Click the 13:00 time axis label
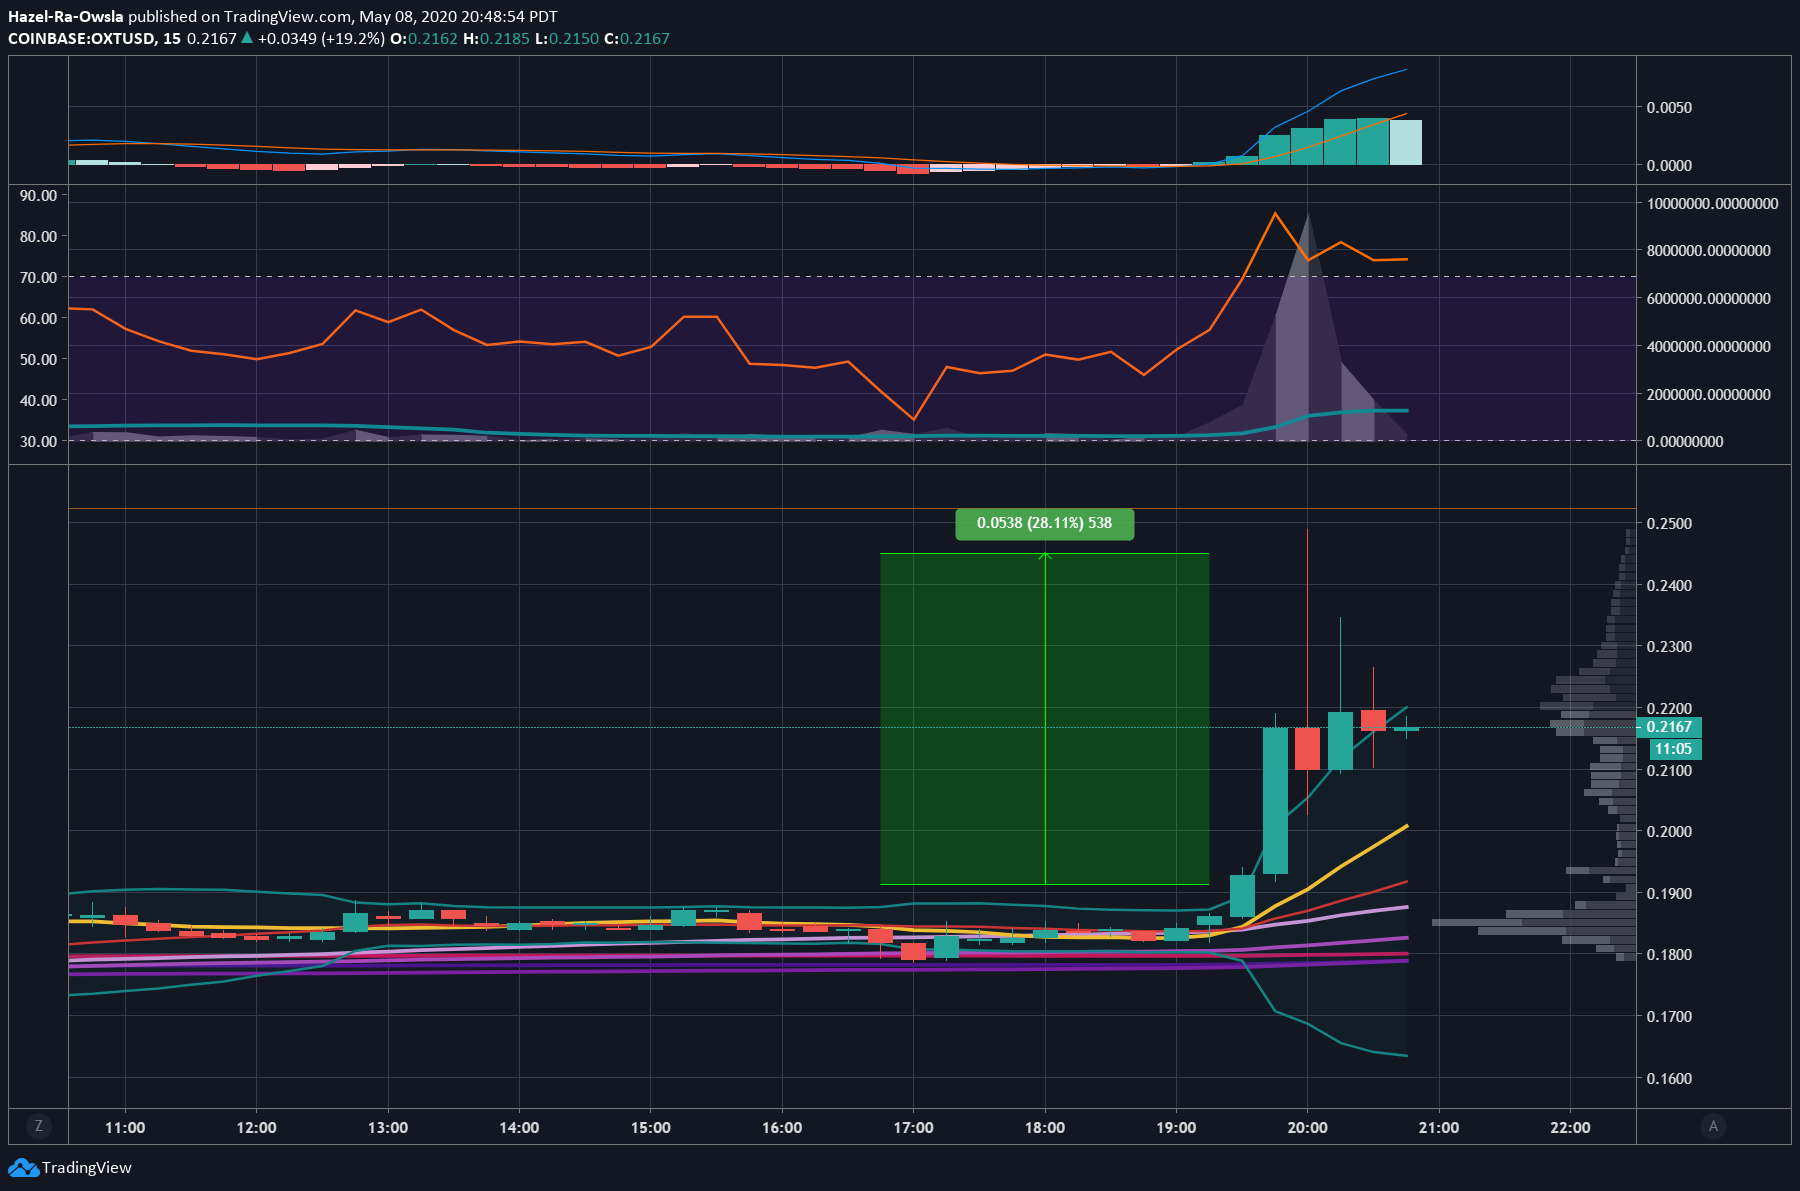 point(388,1127)
